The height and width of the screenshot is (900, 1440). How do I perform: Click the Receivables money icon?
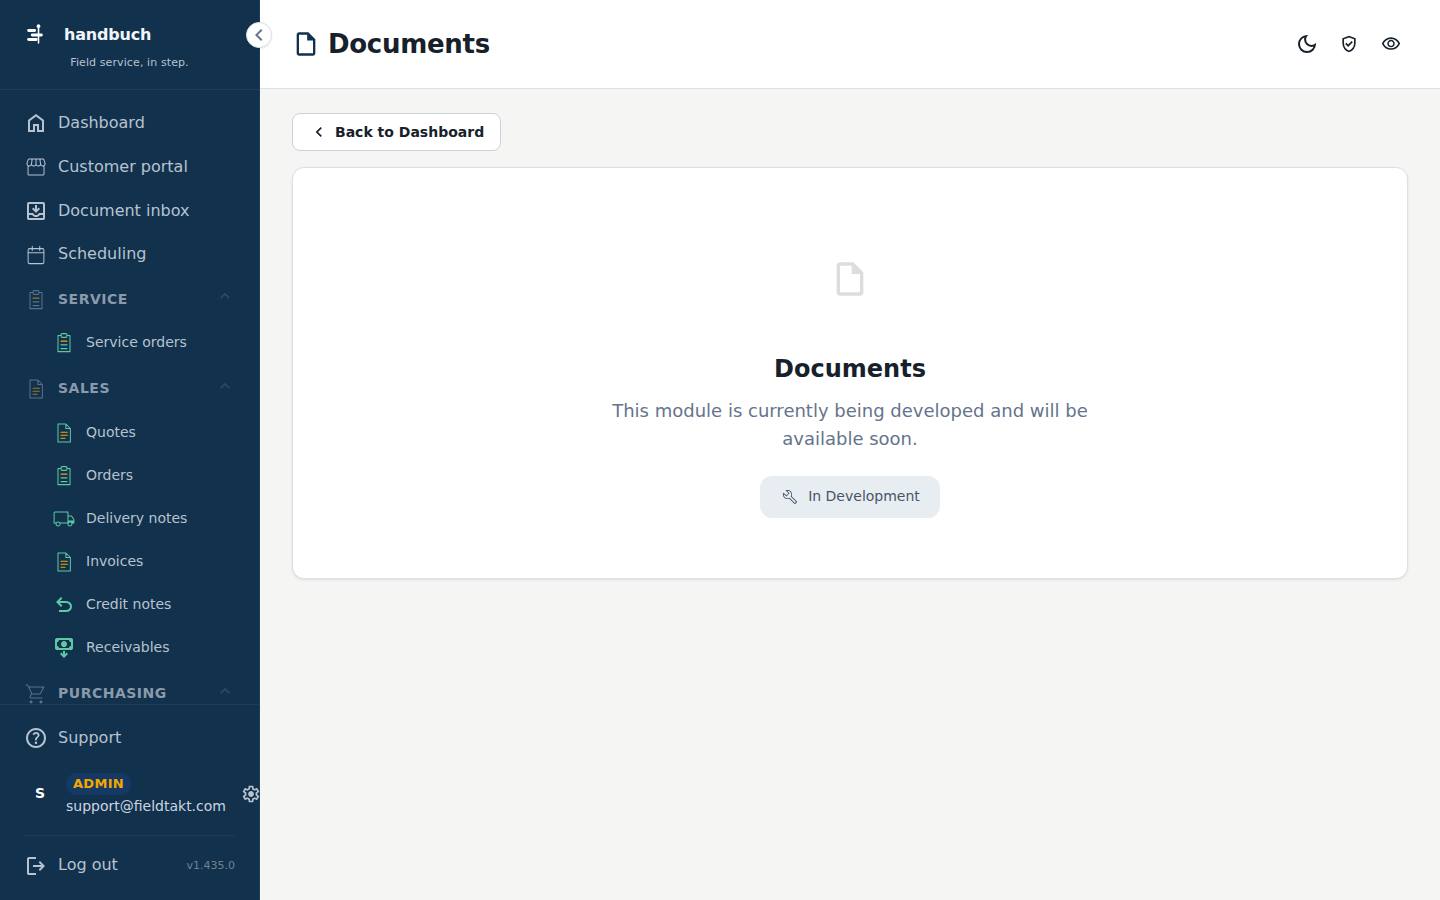pos(64,648)
